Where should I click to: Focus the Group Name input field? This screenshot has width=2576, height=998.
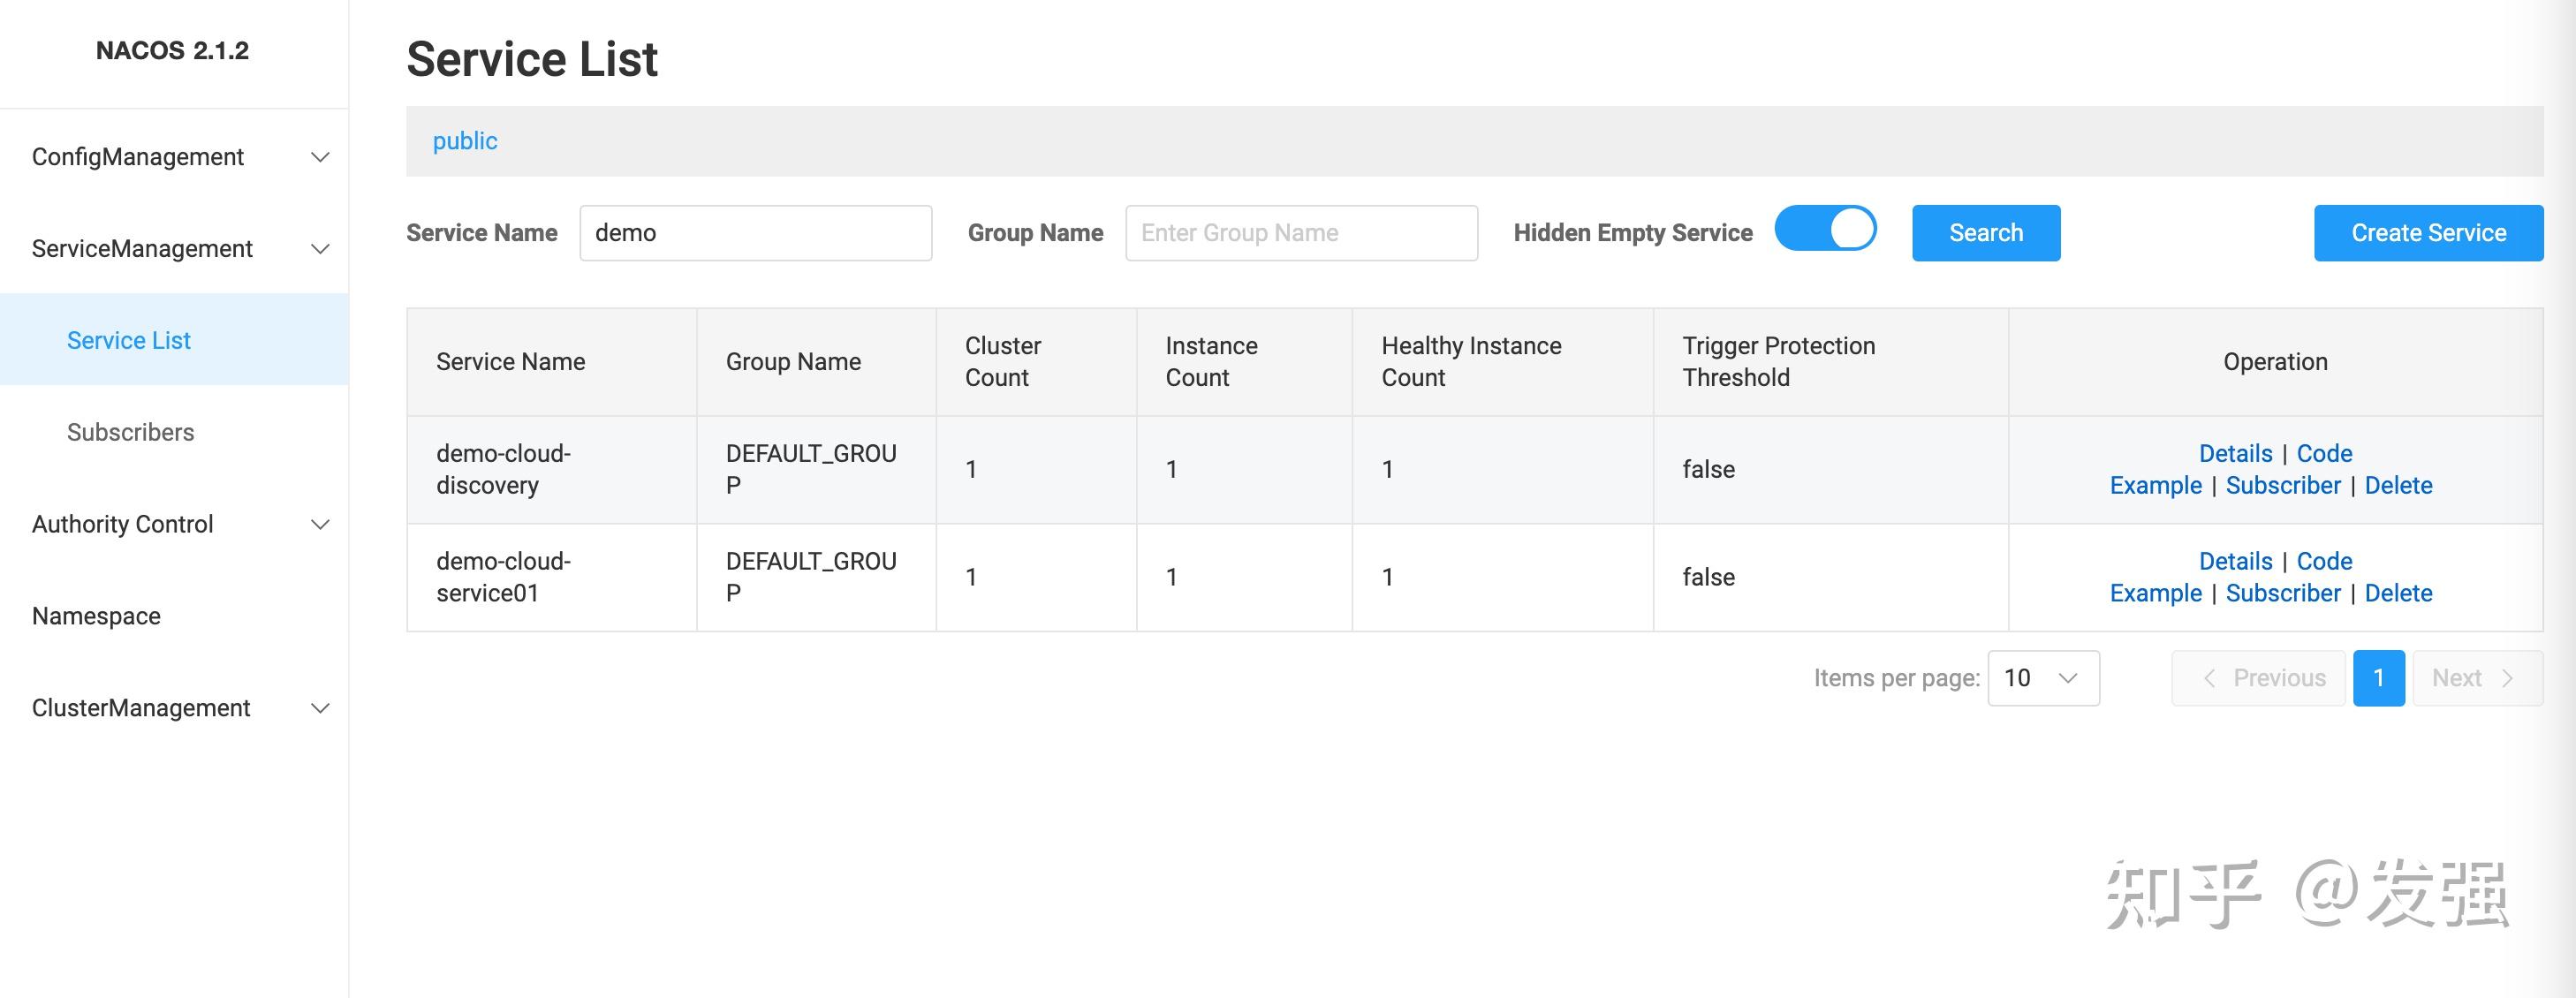click(x=1301, y=233)
